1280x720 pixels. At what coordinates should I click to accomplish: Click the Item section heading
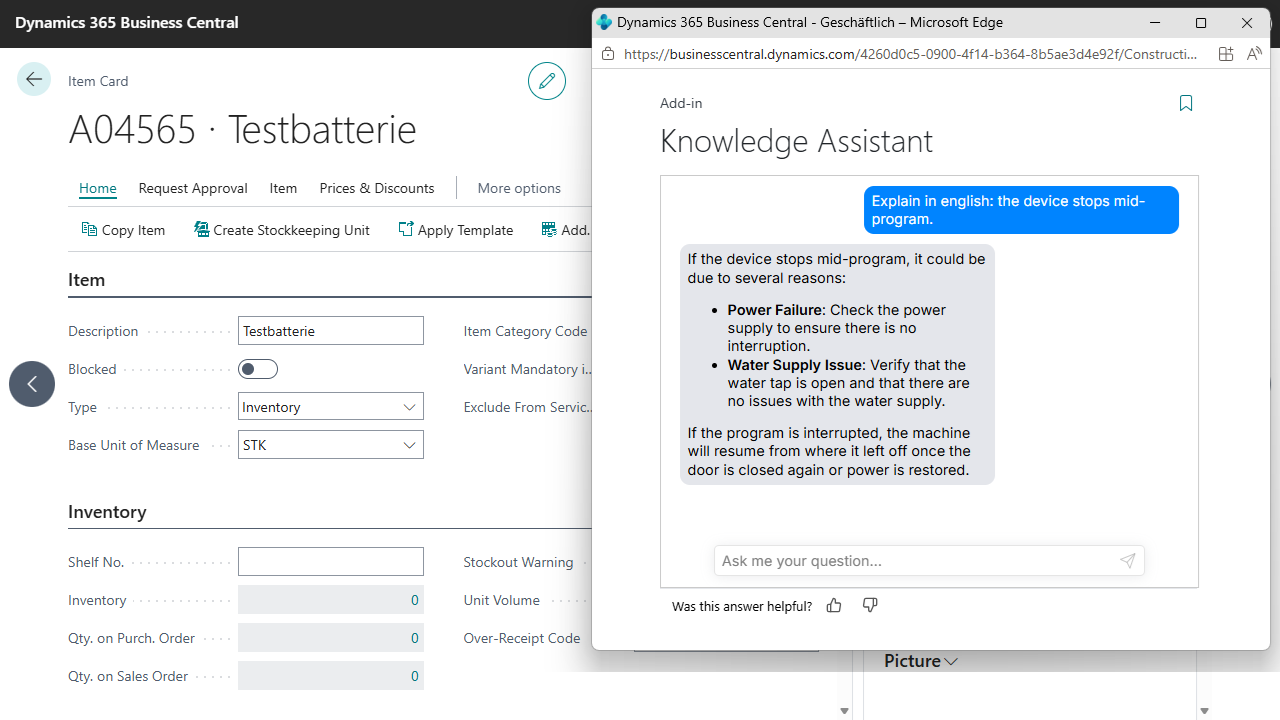(x=86, y=280)
